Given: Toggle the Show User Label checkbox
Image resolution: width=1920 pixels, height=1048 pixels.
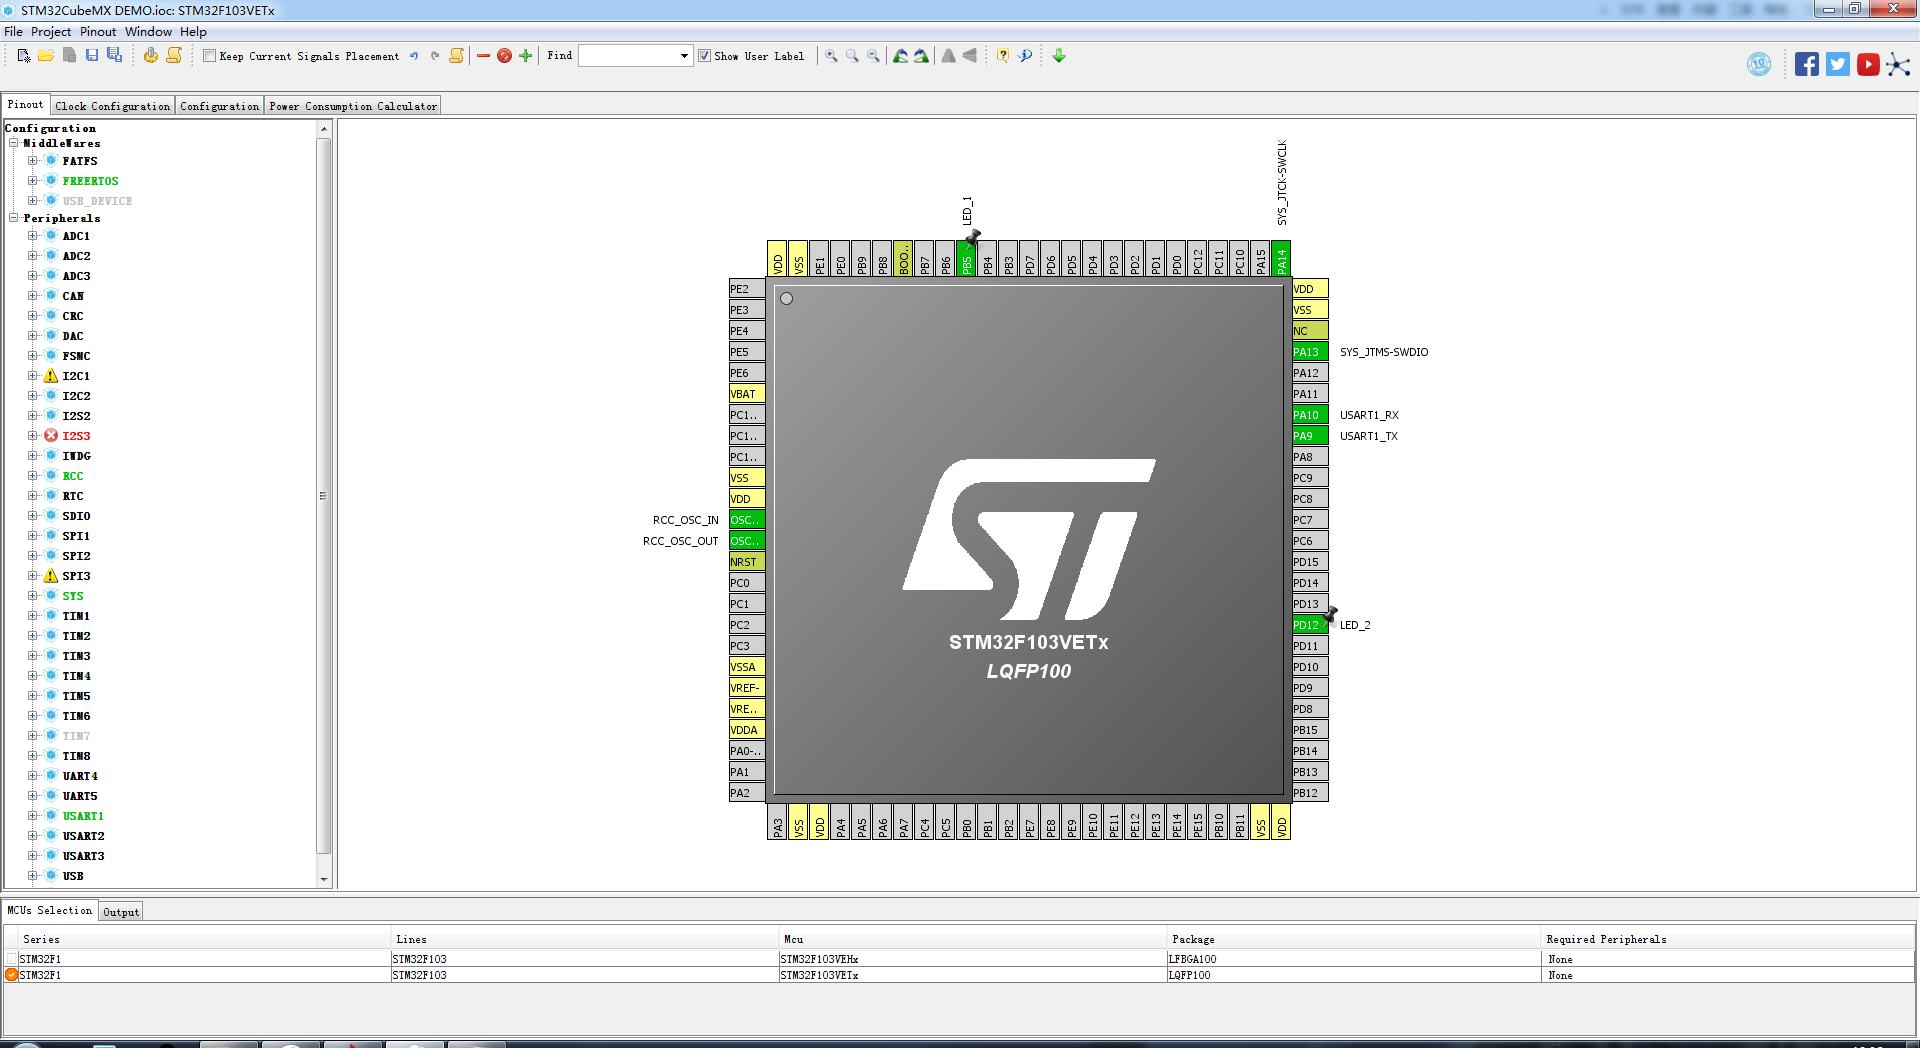Looking at the screenshot, I should tap(704, 56).
